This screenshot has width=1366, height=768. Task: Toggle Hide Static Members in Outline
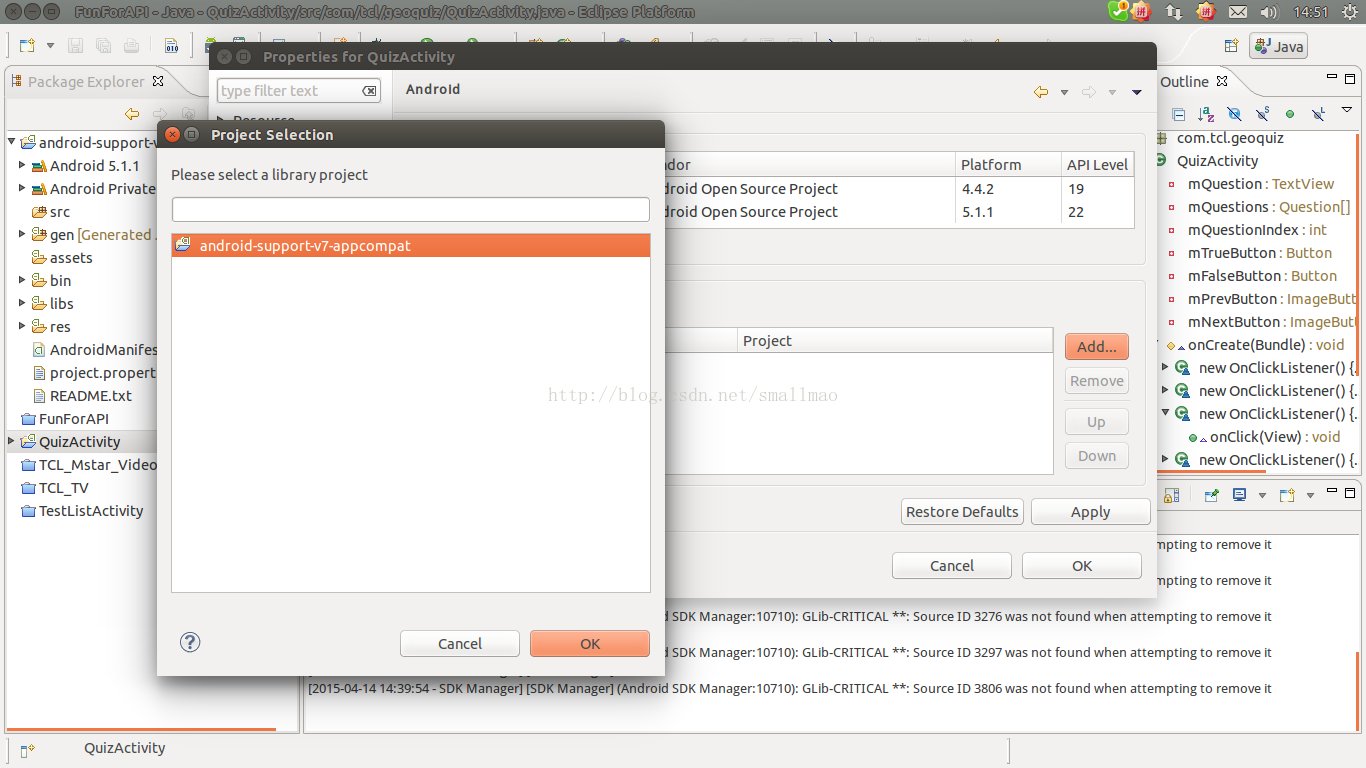point(1262,114)
